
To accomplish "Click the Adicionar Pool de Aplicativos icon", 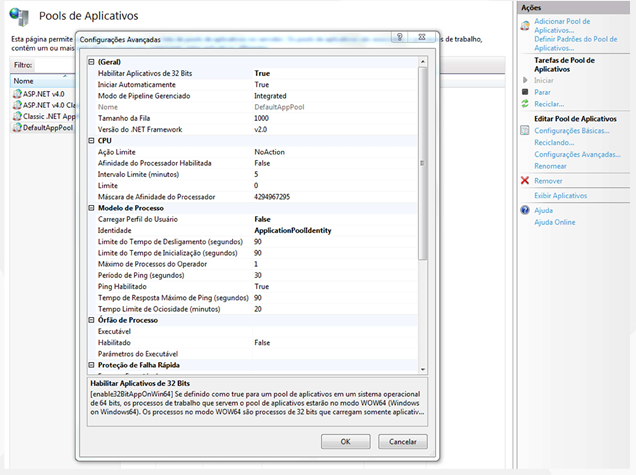I will pyautogui.click(x=525, y=26).
